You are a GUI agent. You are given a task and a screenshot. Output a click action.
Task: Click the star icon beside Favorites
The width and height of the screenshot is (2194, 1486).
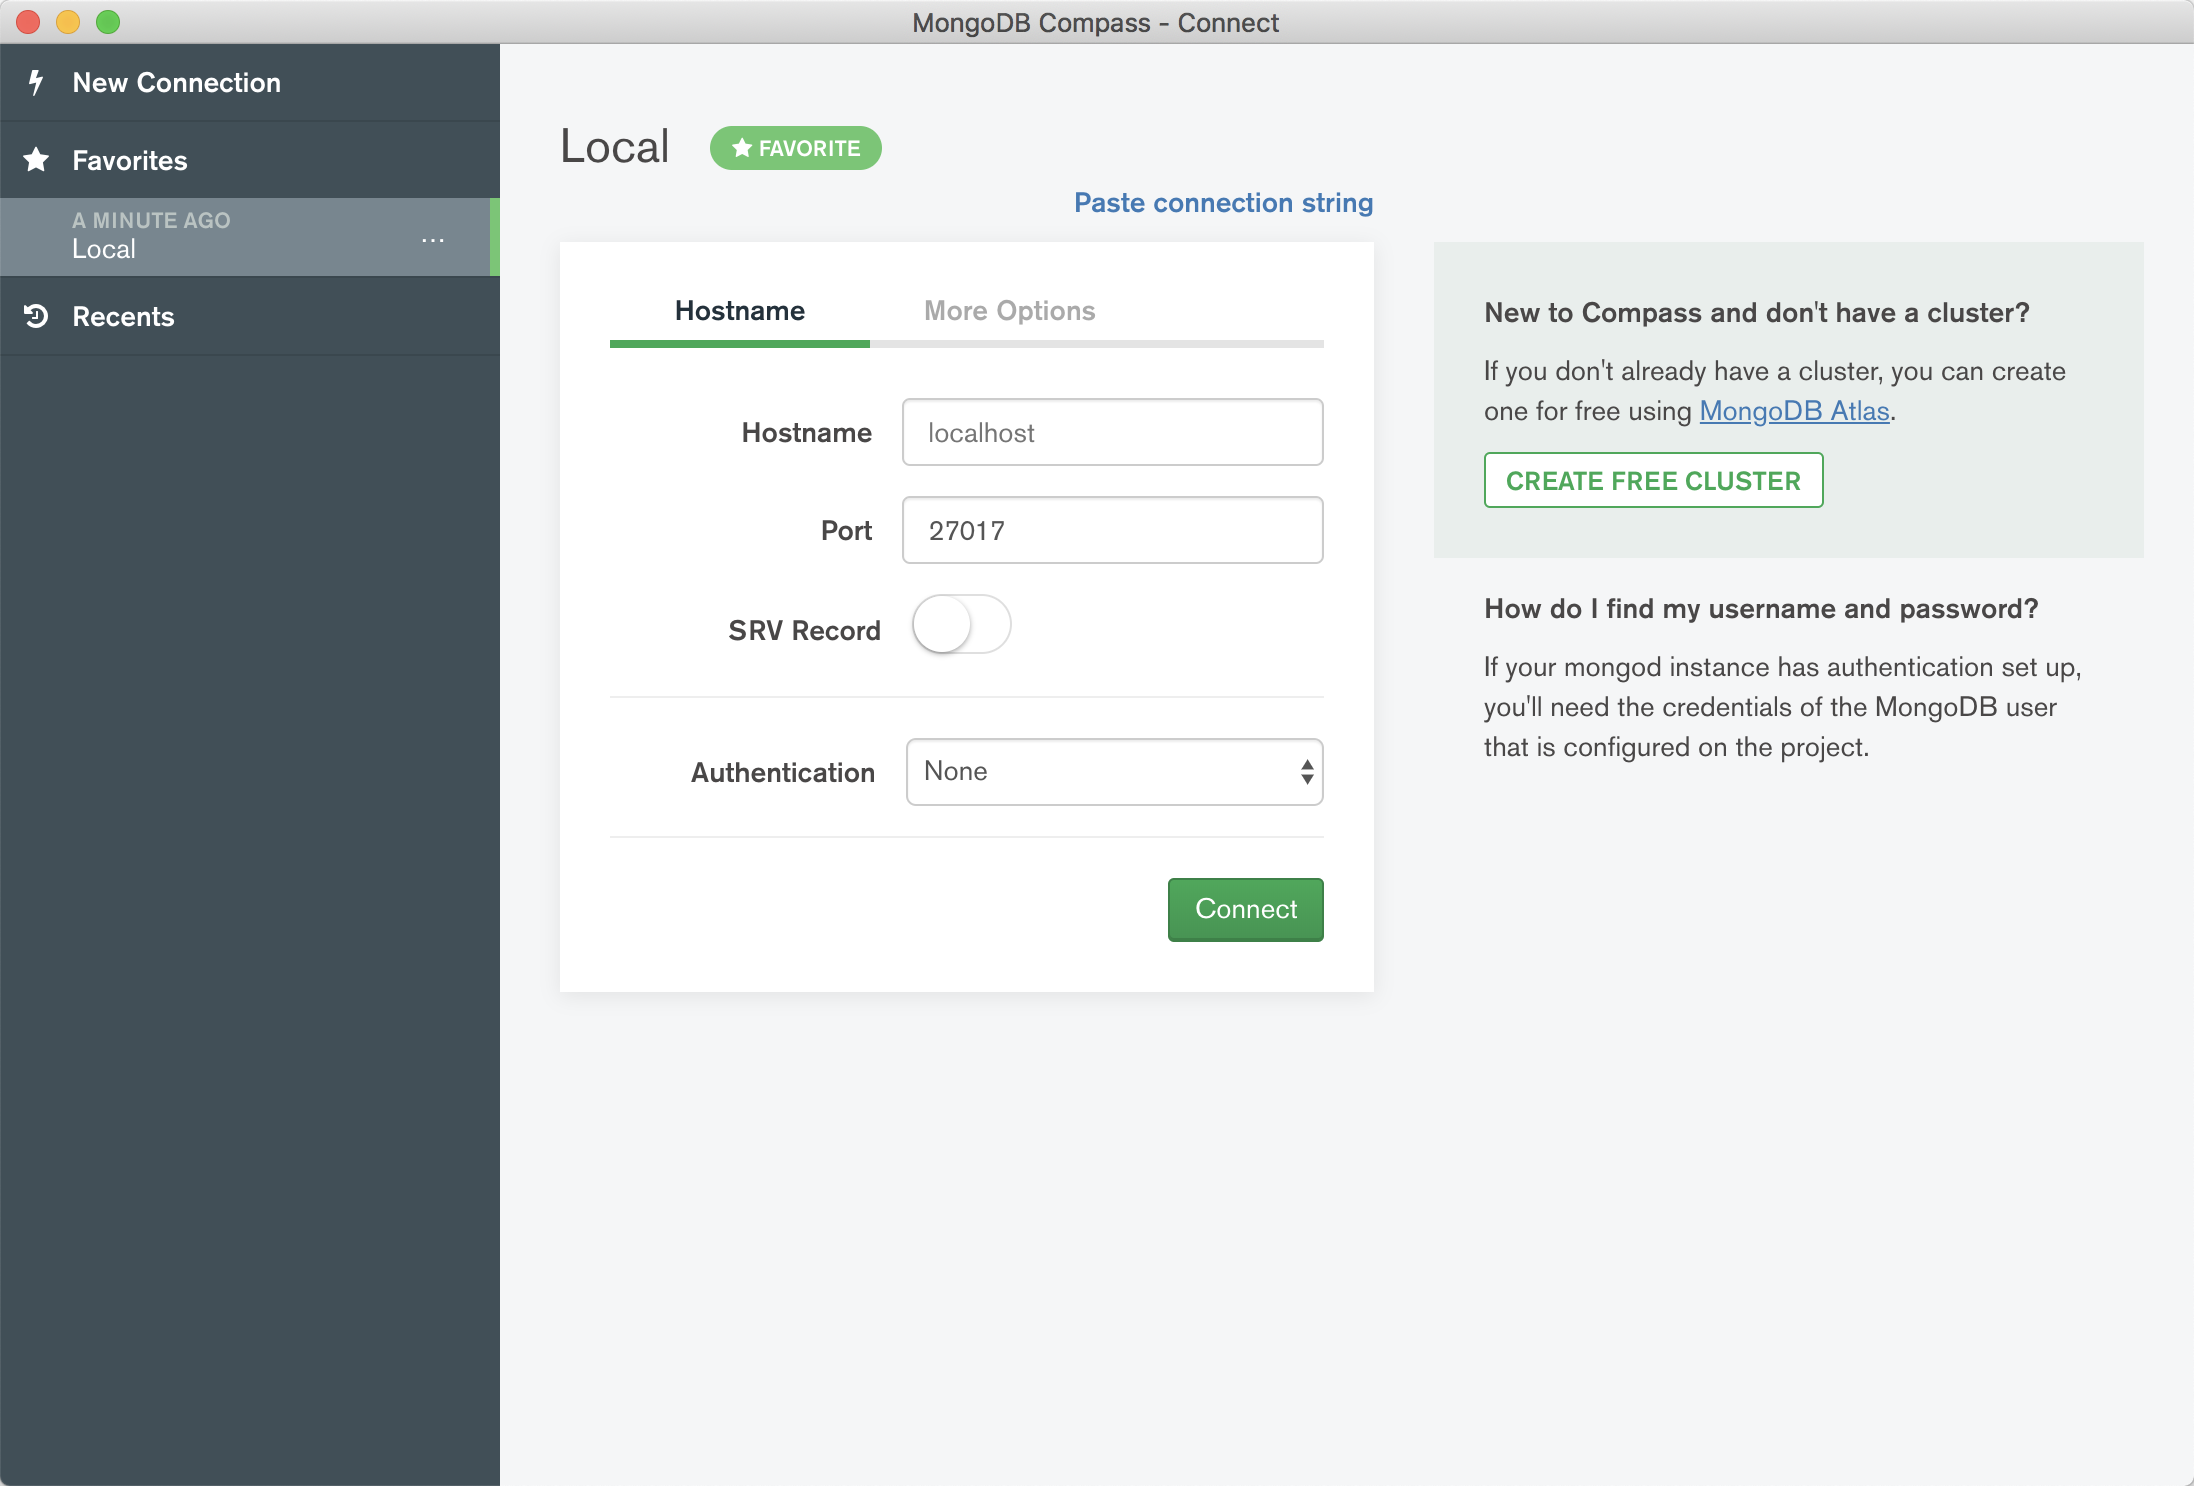[37, 160]
